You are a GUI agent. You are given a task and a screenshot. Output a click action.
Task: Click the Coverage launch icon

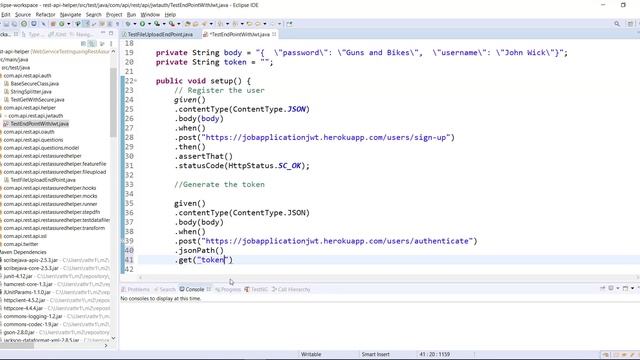(157, 24)
